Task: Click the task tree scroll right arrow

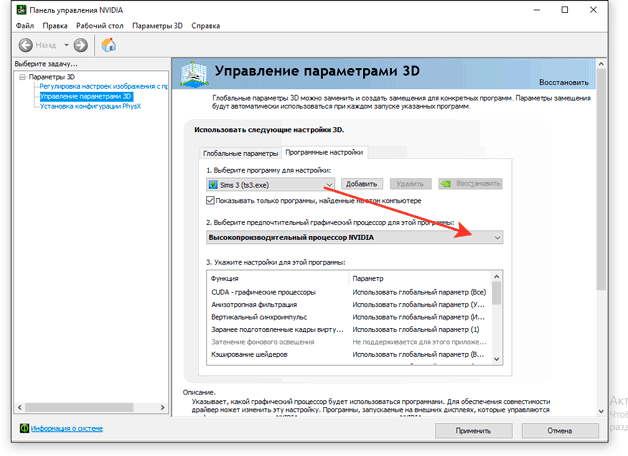Action: [x=162, y=407]
